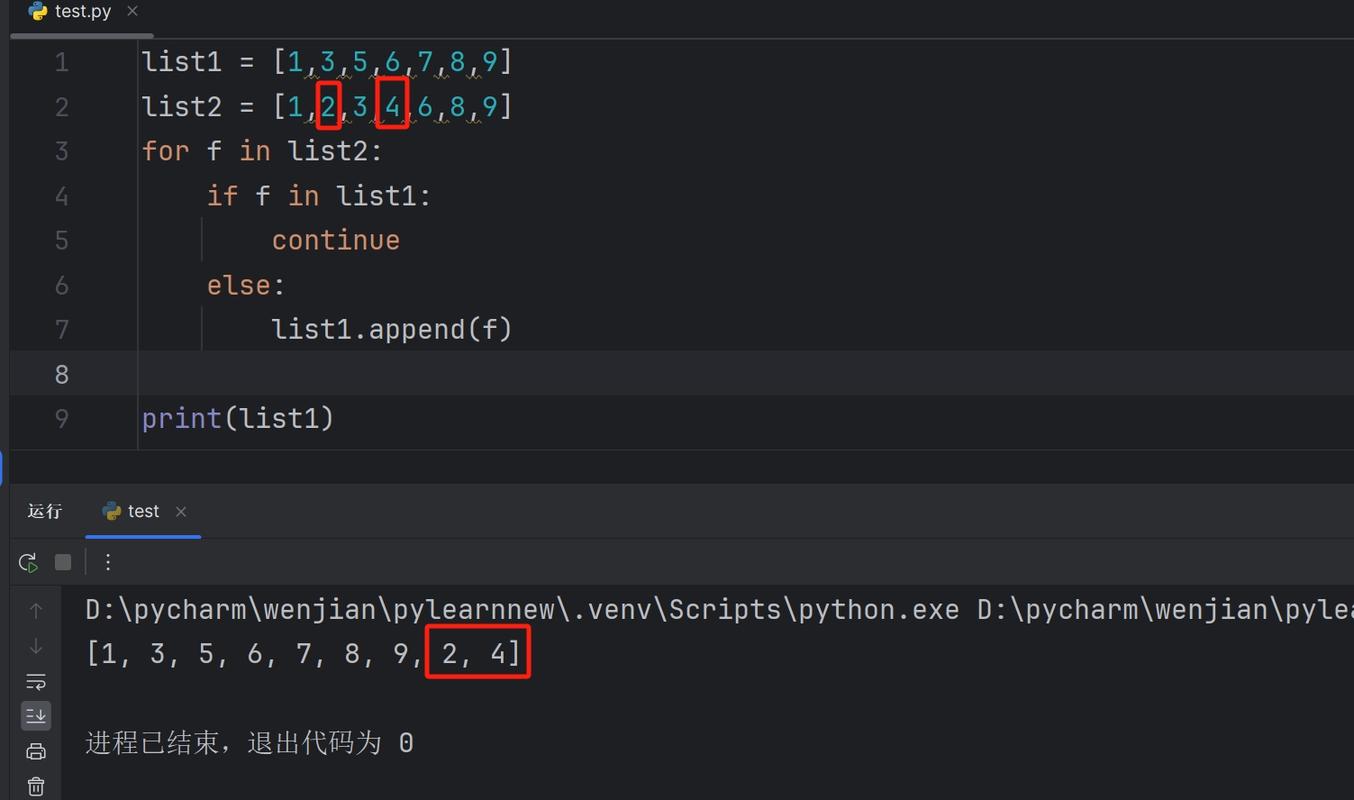Toggle scroll to end in console
This screenshot has width=1354, height=800.
[36, 715]
